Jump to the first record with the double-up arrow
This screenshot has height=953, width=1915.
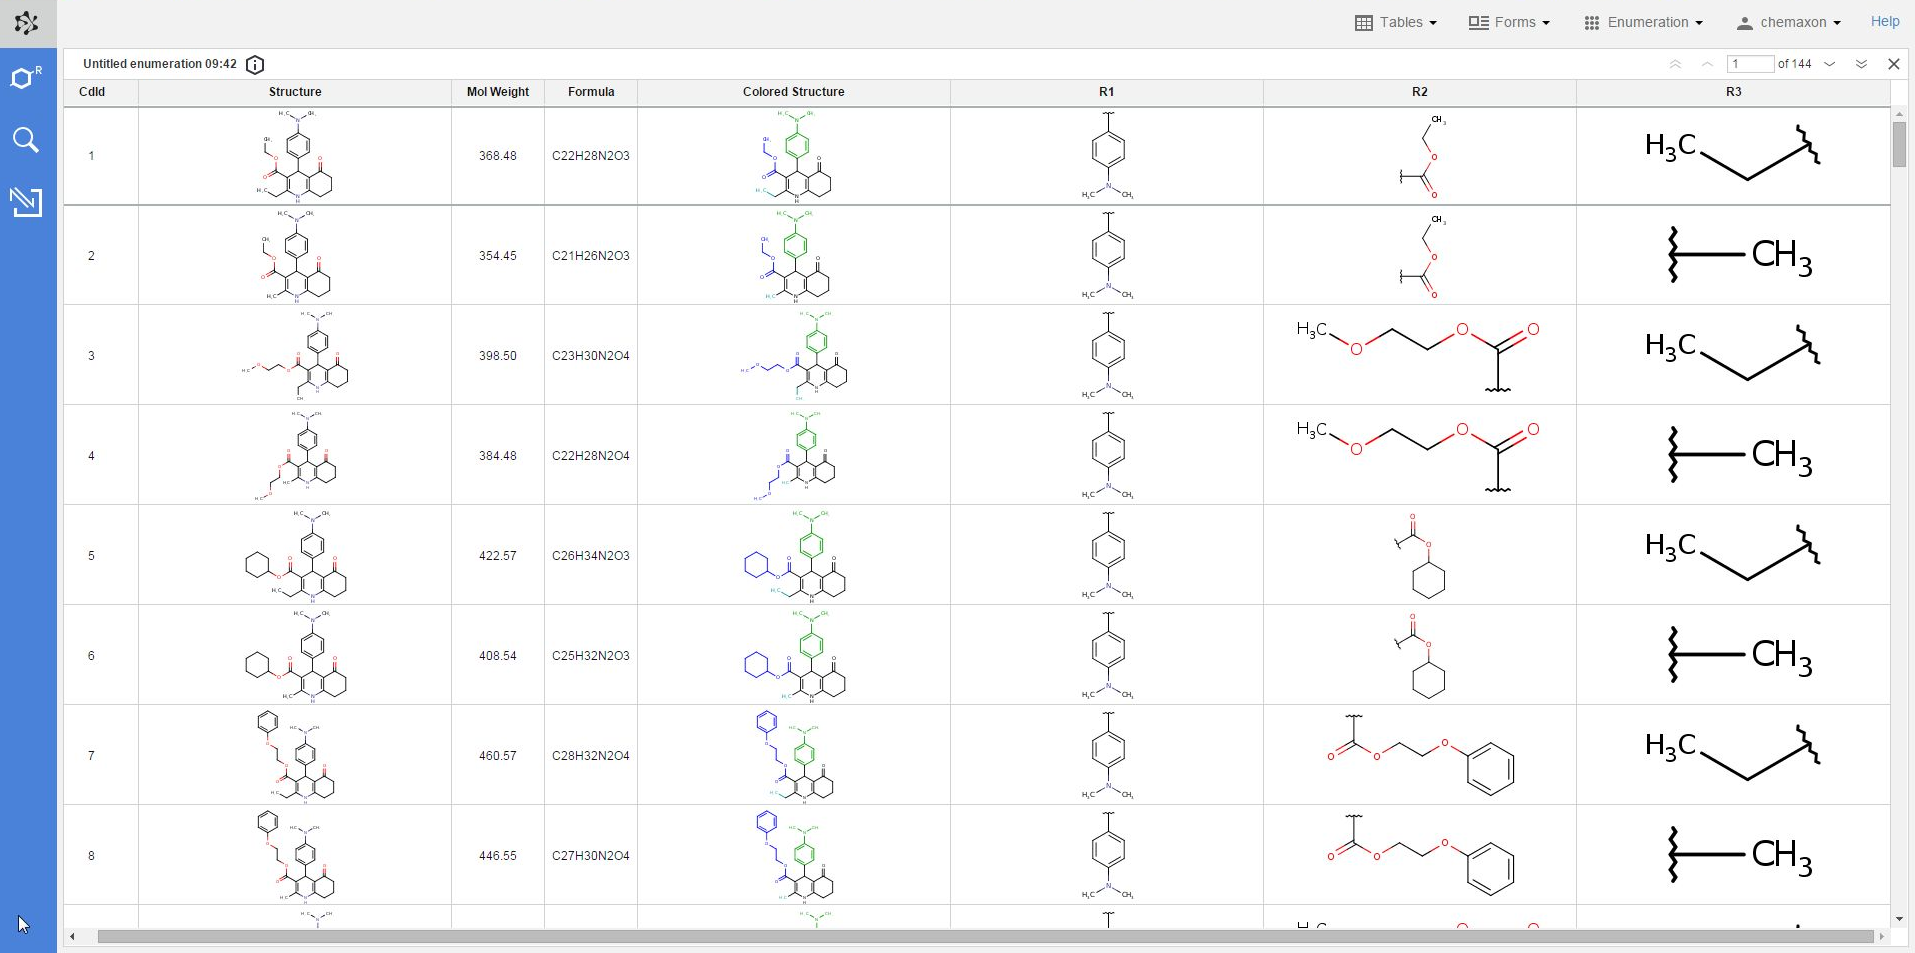(1675, 64)
